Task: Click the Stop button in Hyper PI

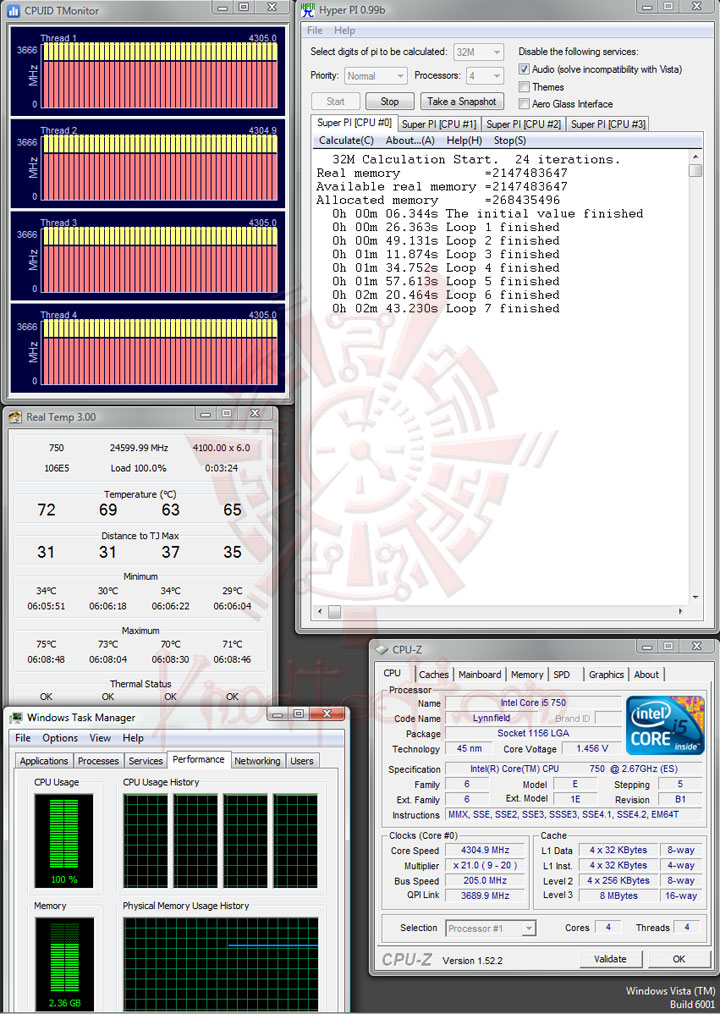Action: pos(389,102)
